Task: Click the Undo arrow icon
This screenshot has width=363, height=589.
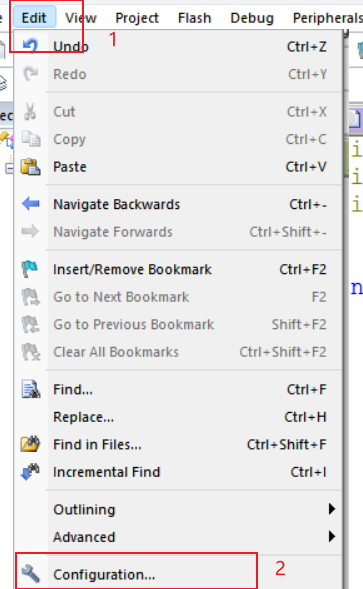Action: coord(30,47)
